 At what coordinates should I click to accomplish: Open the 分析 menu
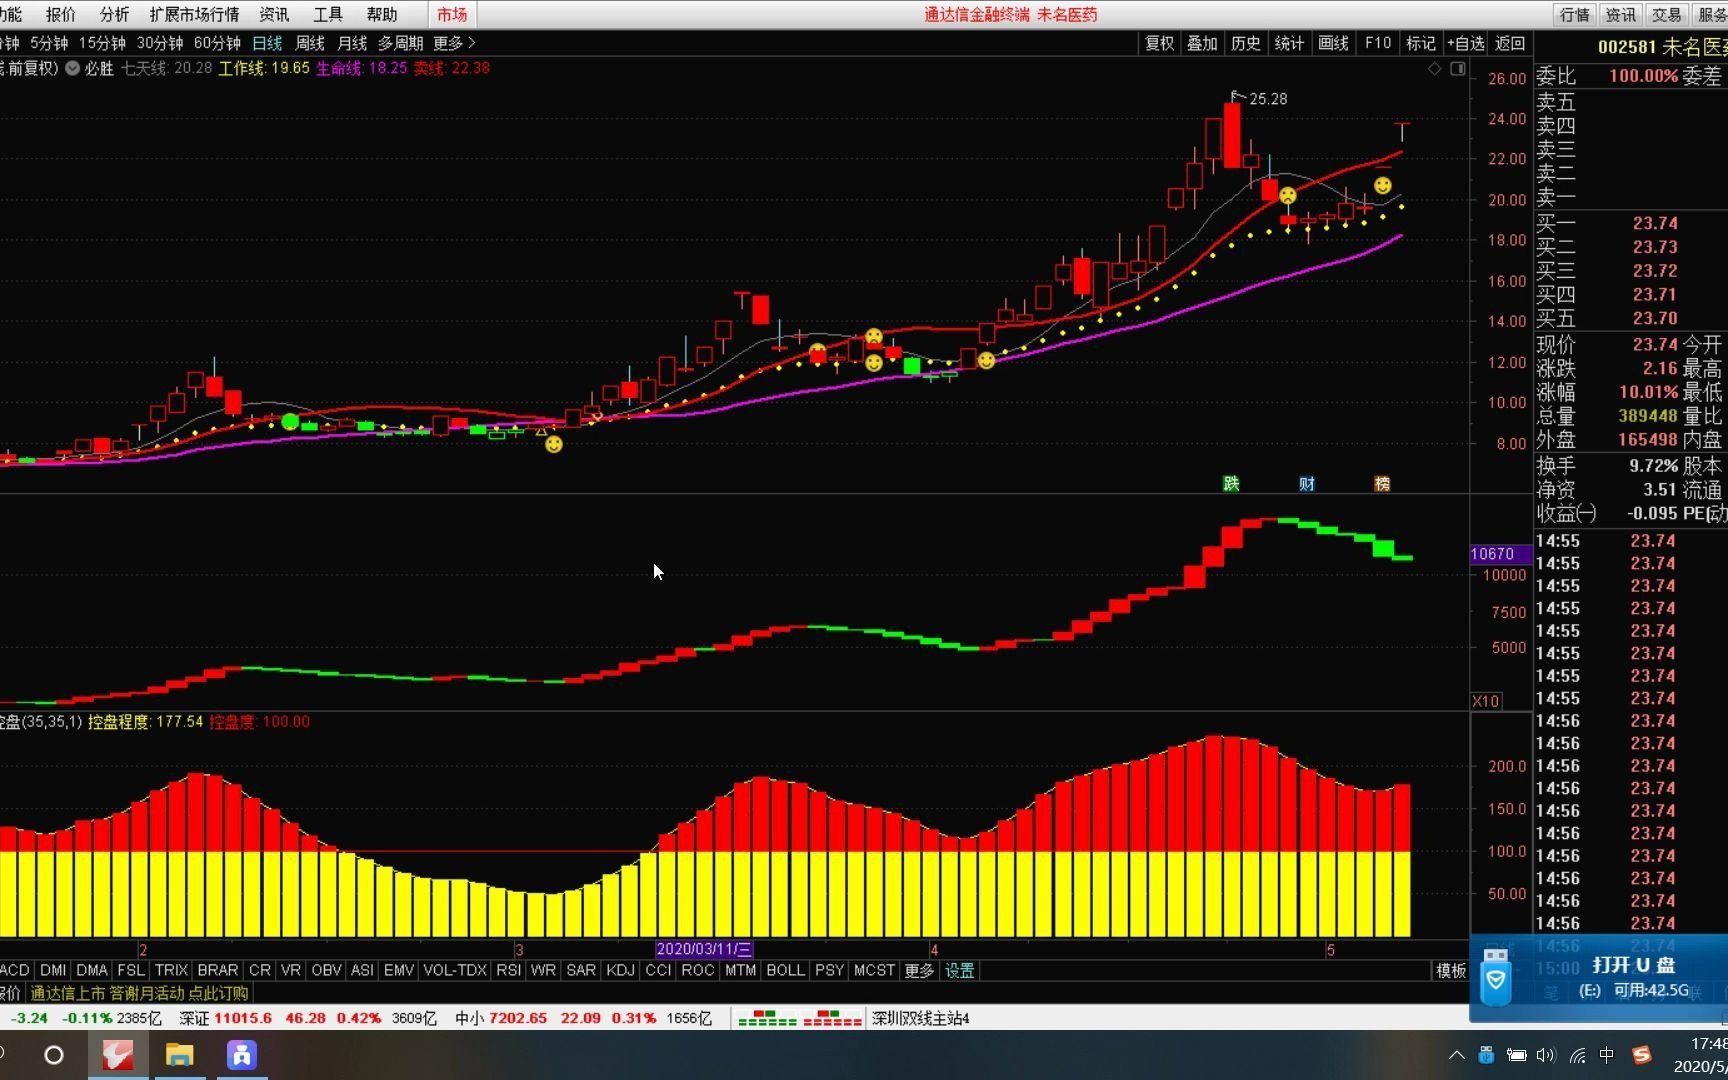click(x=114, y=14)
